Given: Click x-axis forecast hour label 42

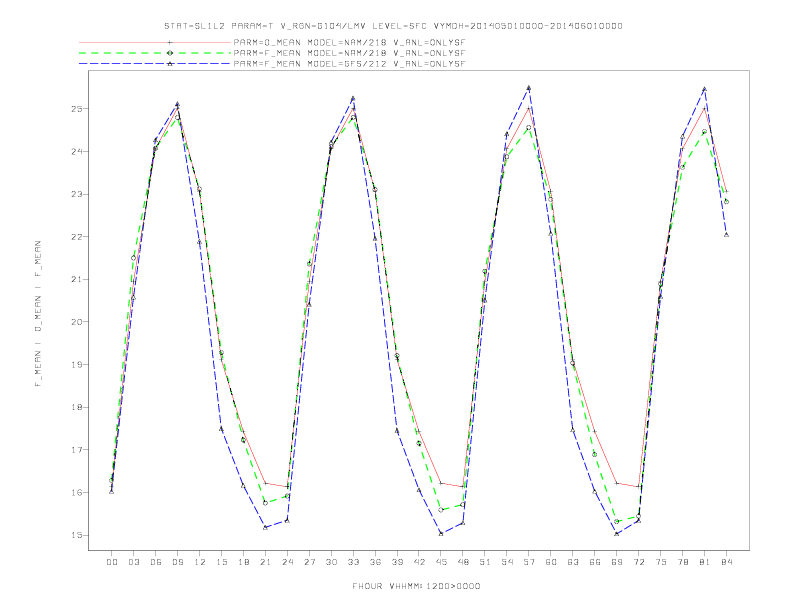Looking at the screenshot, I should coord(419,562).
